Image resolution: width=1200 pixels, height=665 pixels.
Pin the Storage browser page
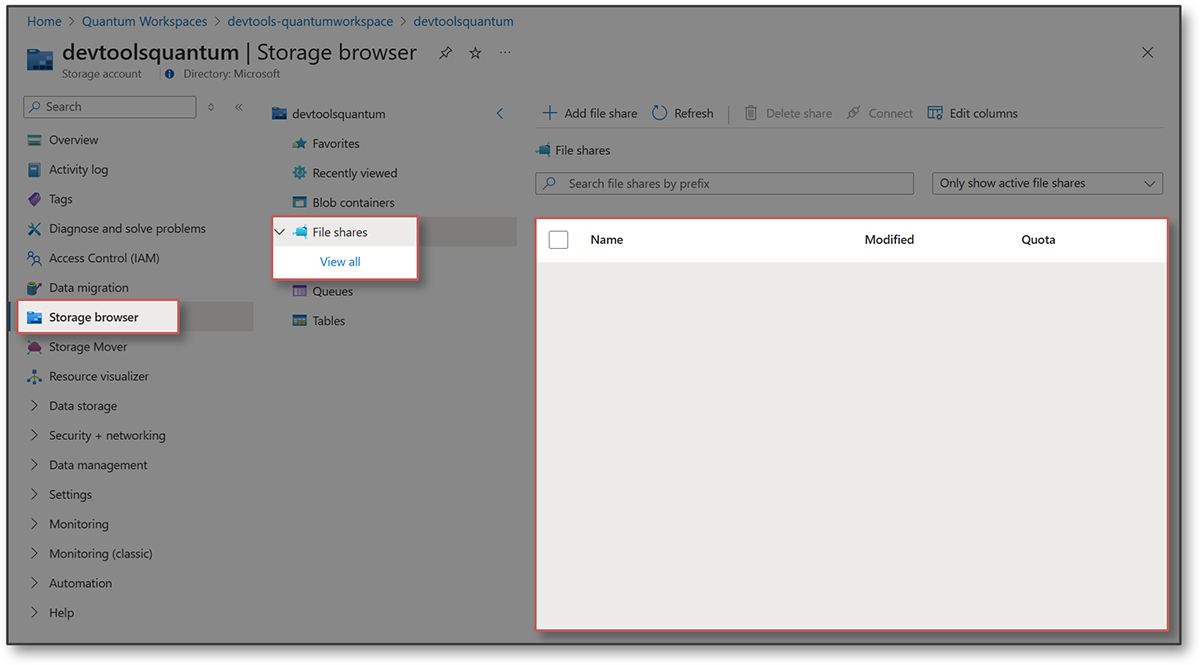click(445, 52)
